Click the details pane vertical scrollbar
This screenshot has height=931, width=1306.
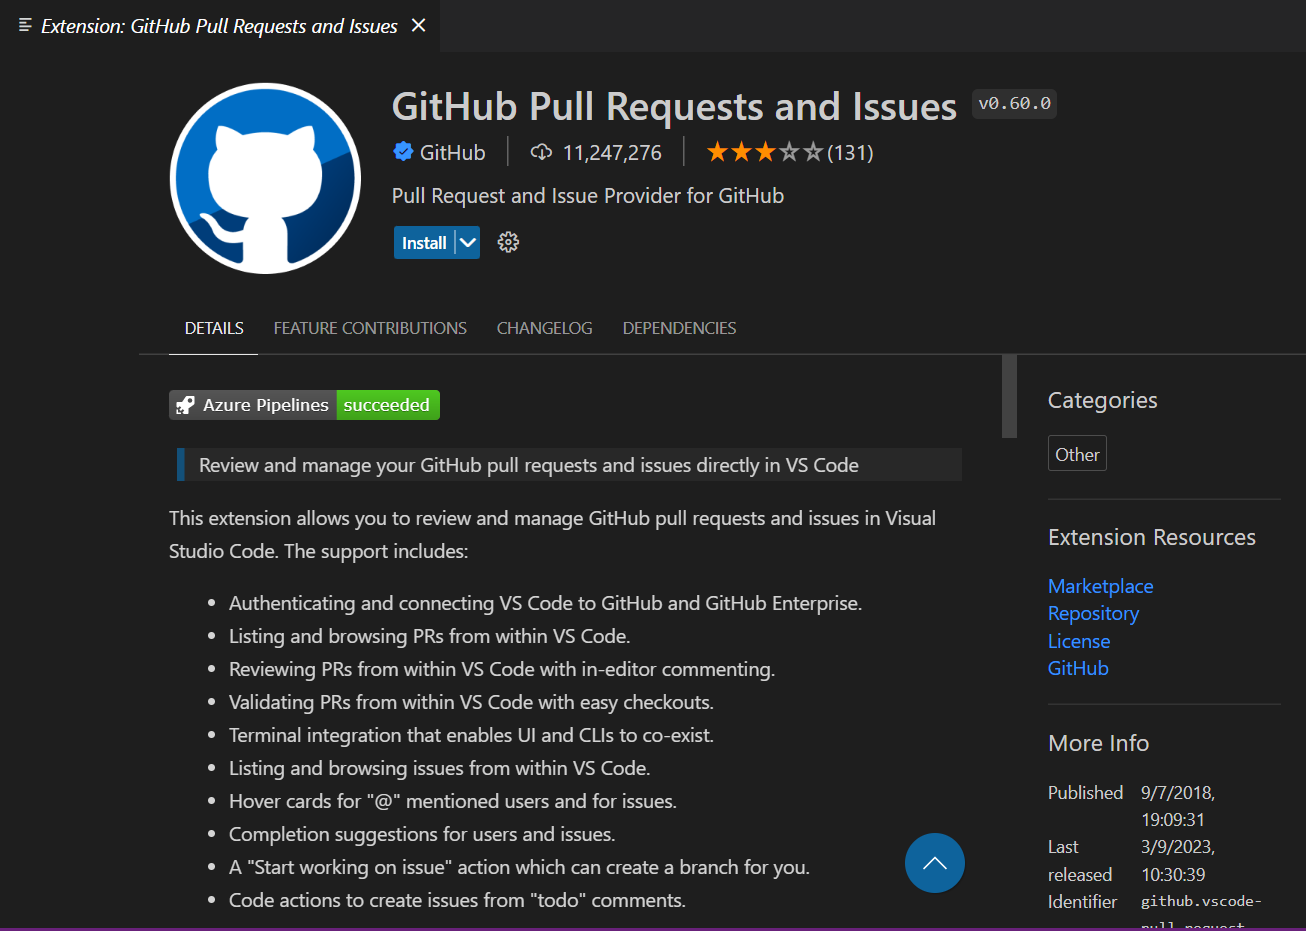[1009, 396]
